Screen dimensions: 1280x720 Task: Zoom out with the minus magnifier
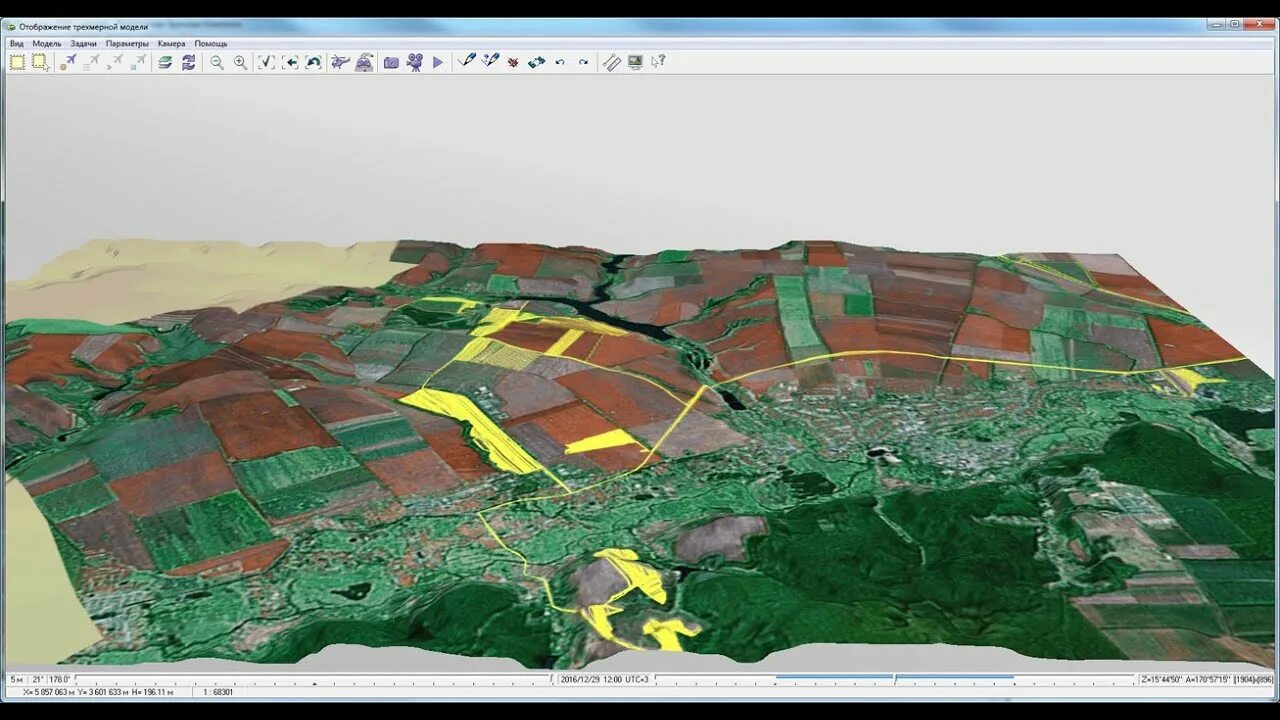pos(217,62)
